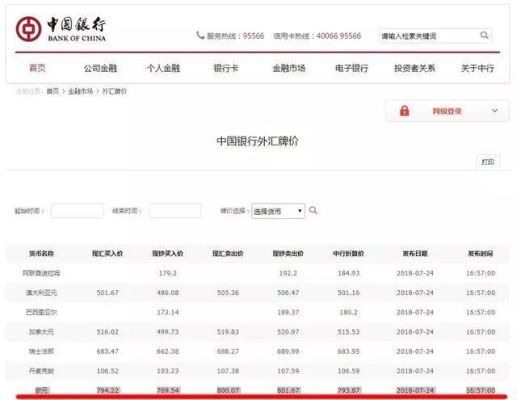Screen dimensions: 517x400
Task: Follow the 首页 breadcrumb link
Action: (x=53, y=91)
